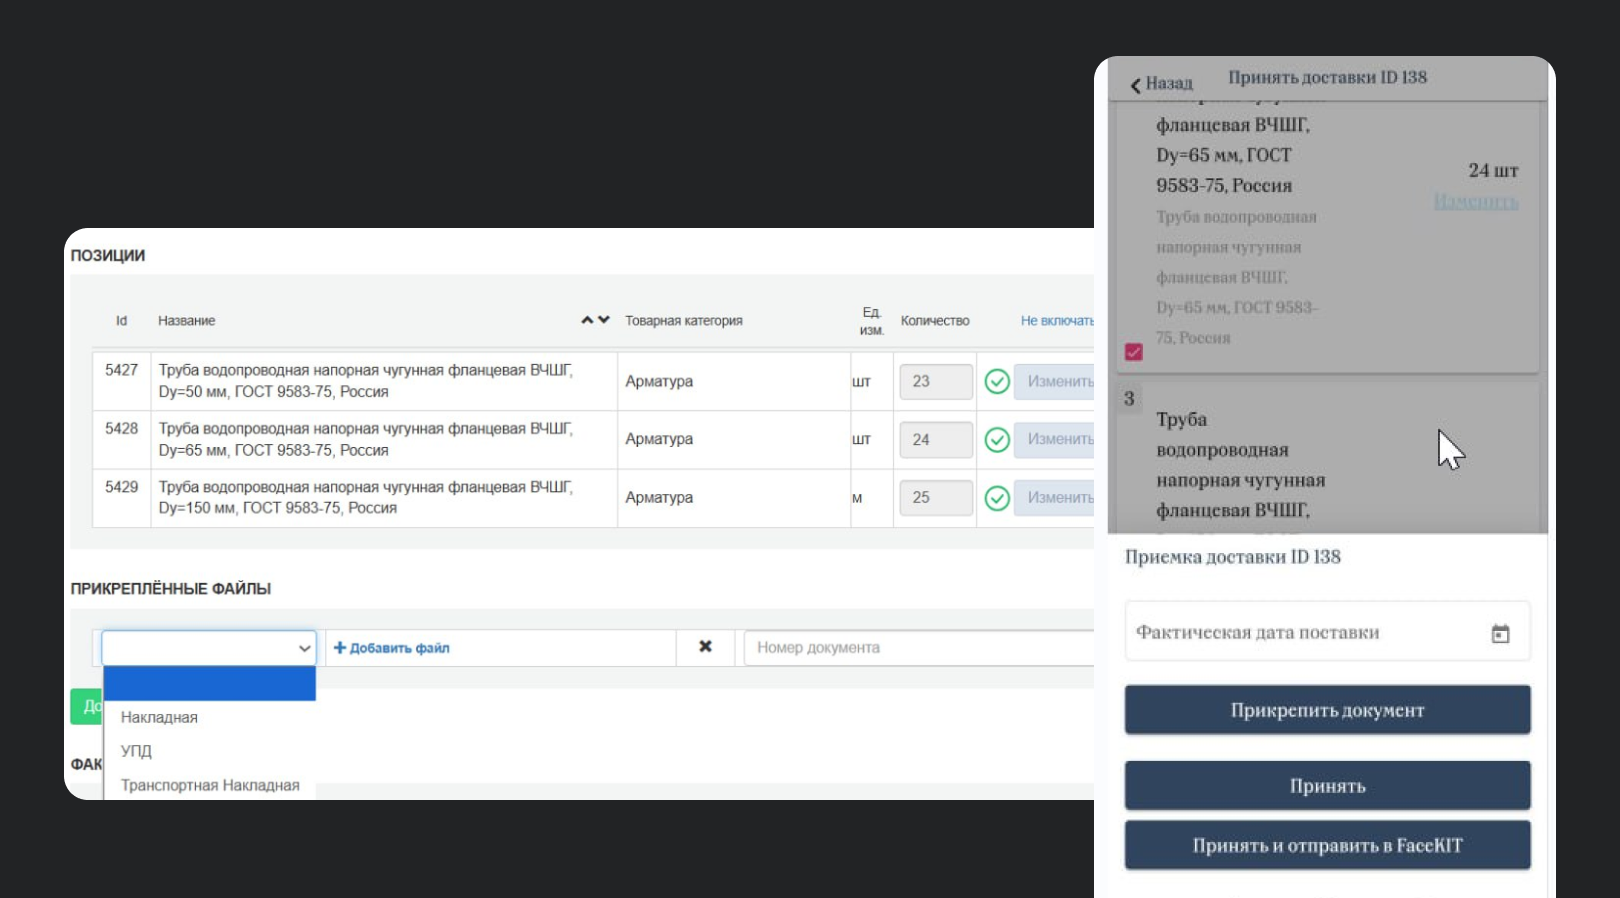Image resolution: width=1620 pixels, height=898 pixels.
Task: Open the calendar icon for actual delivery date
Action: click(1500, 634)
